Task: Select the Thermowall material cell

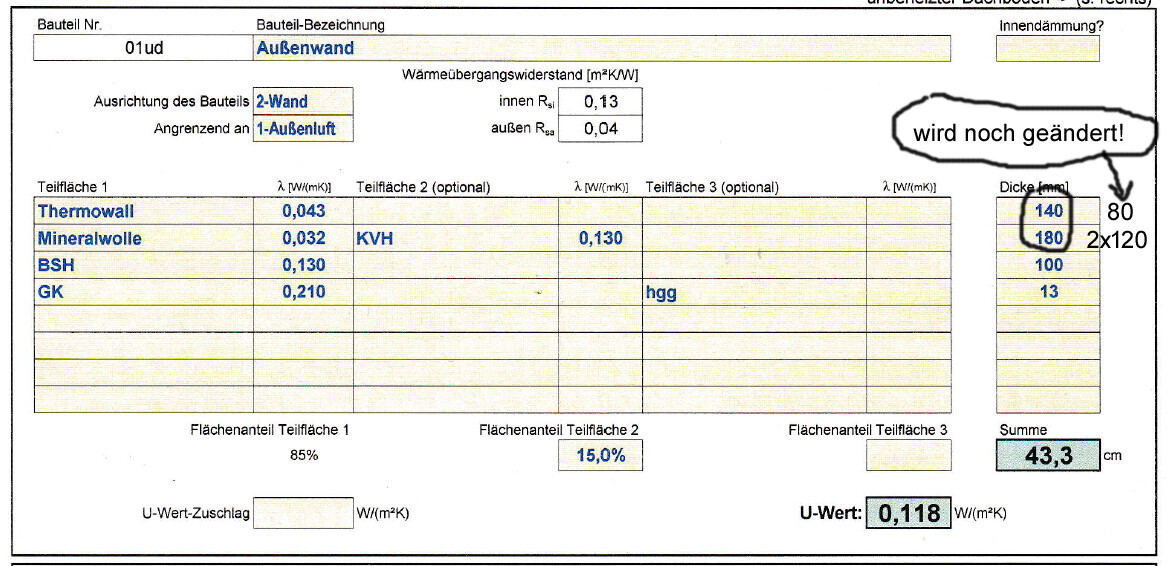Action: point(143,211)
